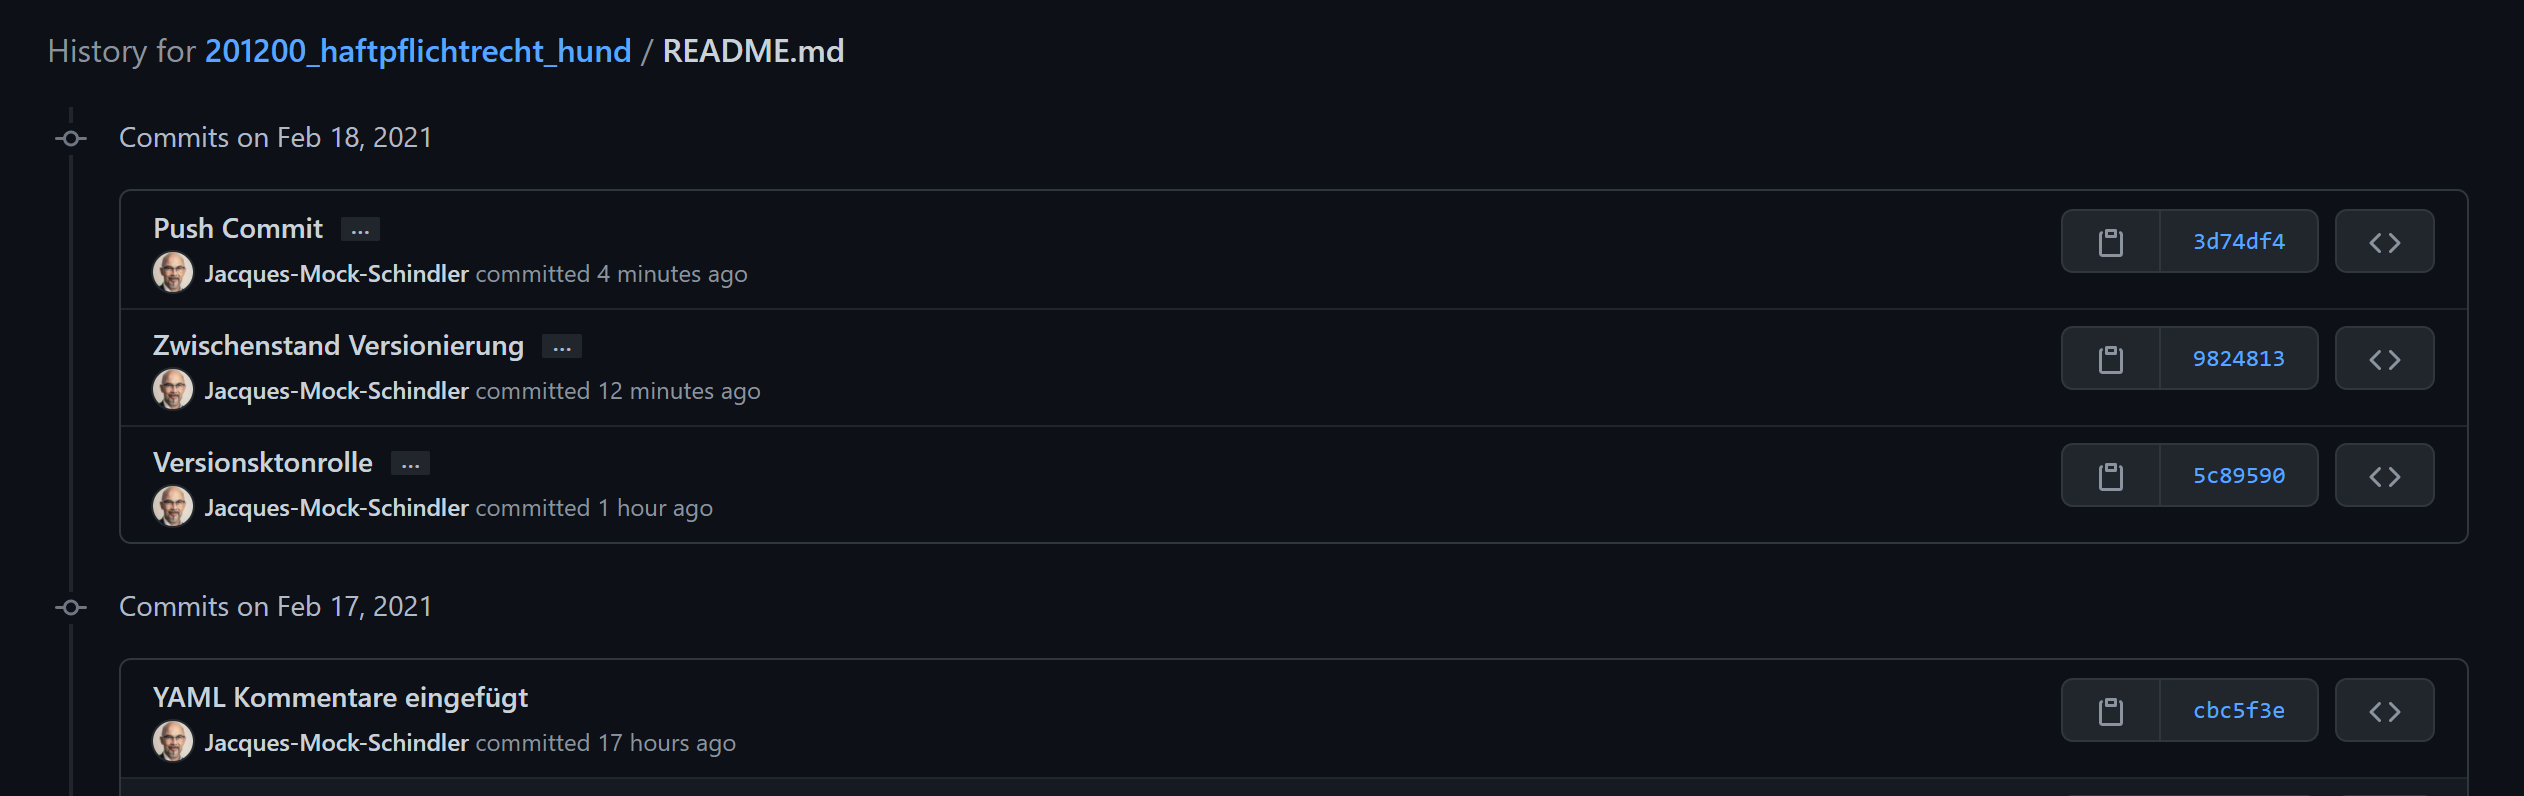Expand Push Commit description ellipsis
The image size is (2524, 796).
point(360,230)
